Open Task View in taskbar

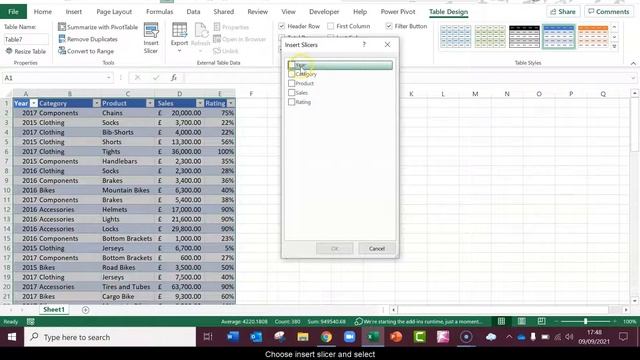[x=208, y=337]
